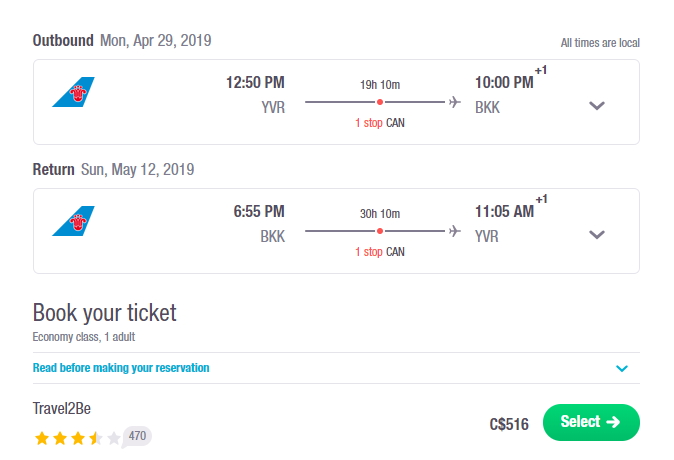Expand return flight details chevron
674x460 pixels.
tap(597, 235)
